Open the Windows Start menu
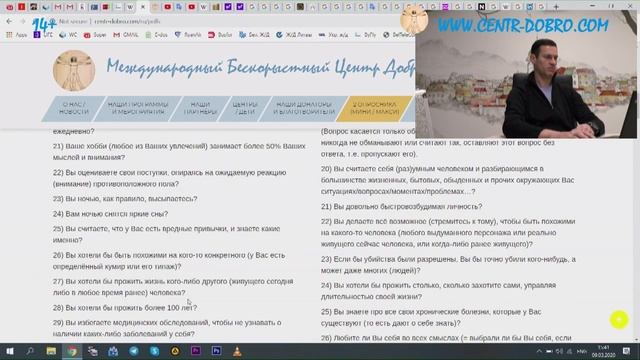640x360 pixels. (10, 351)
